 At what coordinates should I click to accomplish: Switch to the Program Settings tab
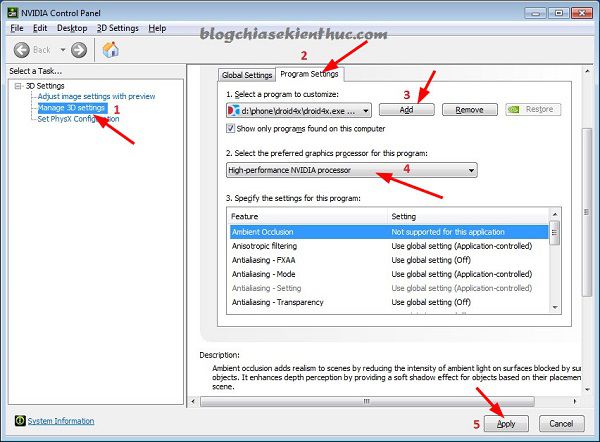coord(309,74)
